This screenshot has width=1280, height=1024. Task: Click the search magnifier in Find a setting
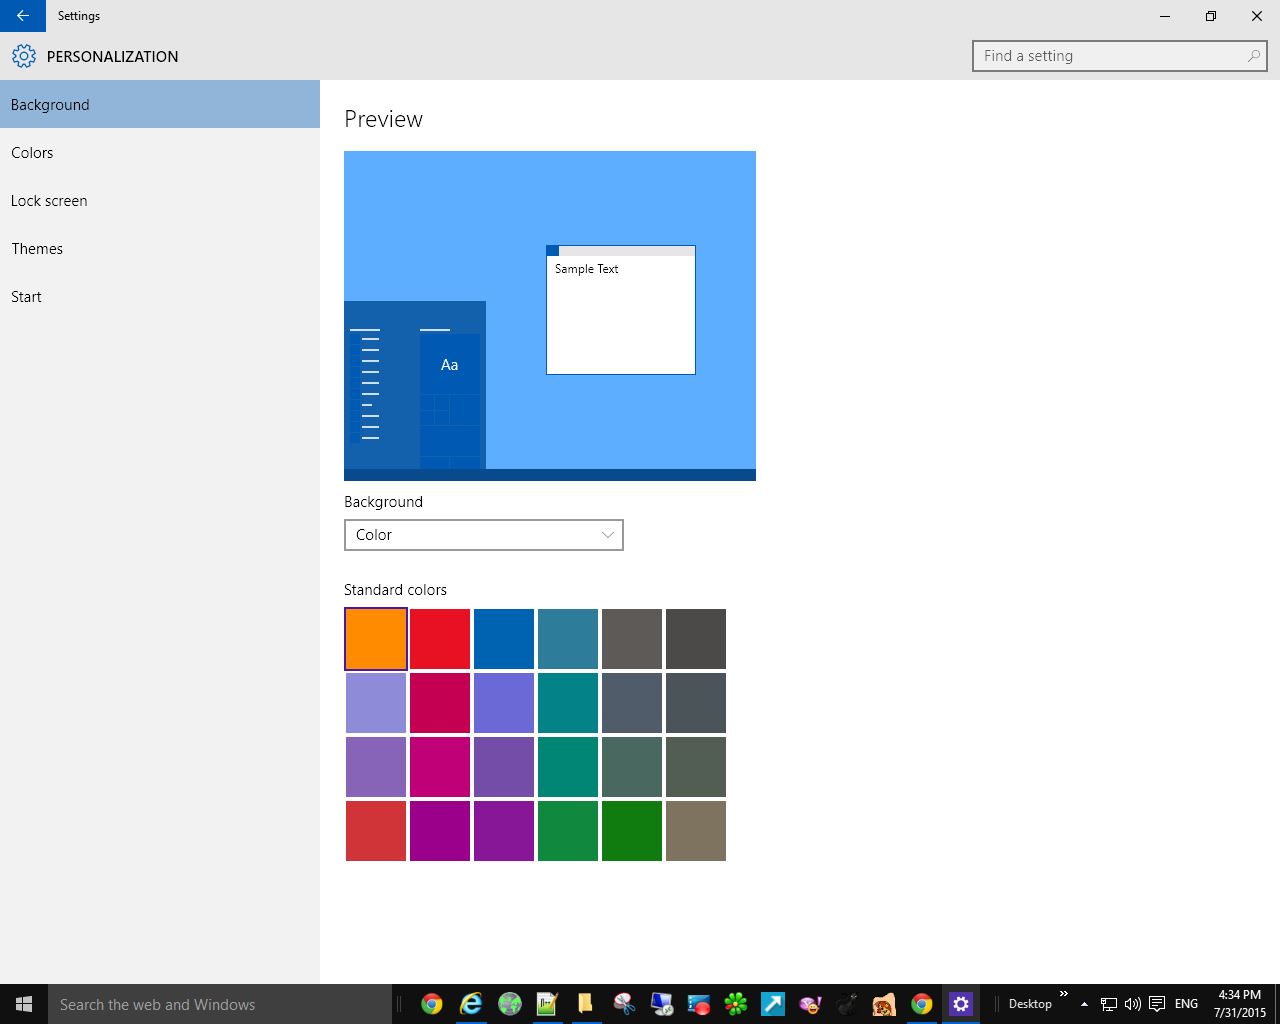click(1253, 56)
